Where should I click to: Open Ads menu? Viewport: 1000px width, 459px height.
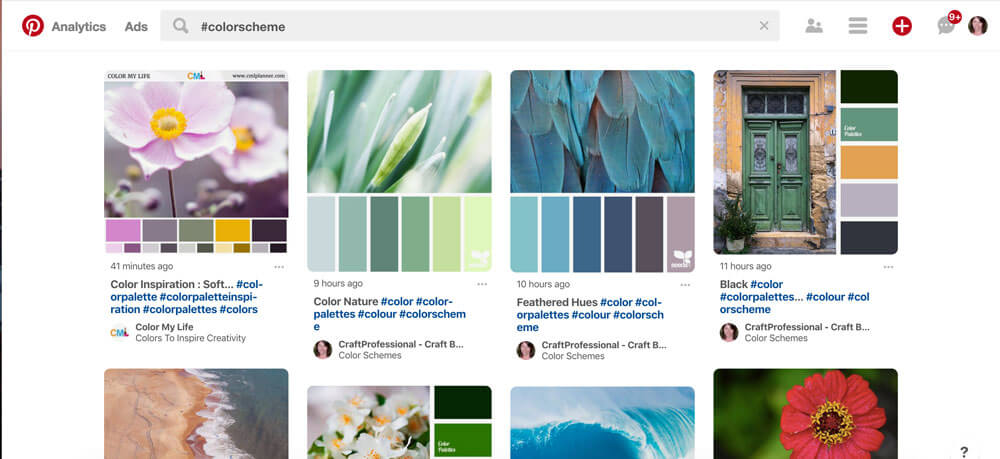[136, 27]
